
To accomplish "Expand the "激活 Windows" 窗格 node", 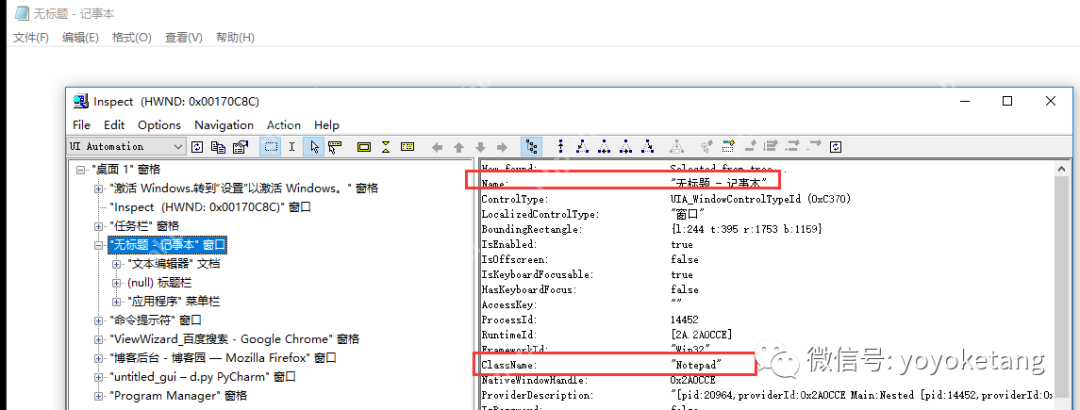I will tap(98, 188).
